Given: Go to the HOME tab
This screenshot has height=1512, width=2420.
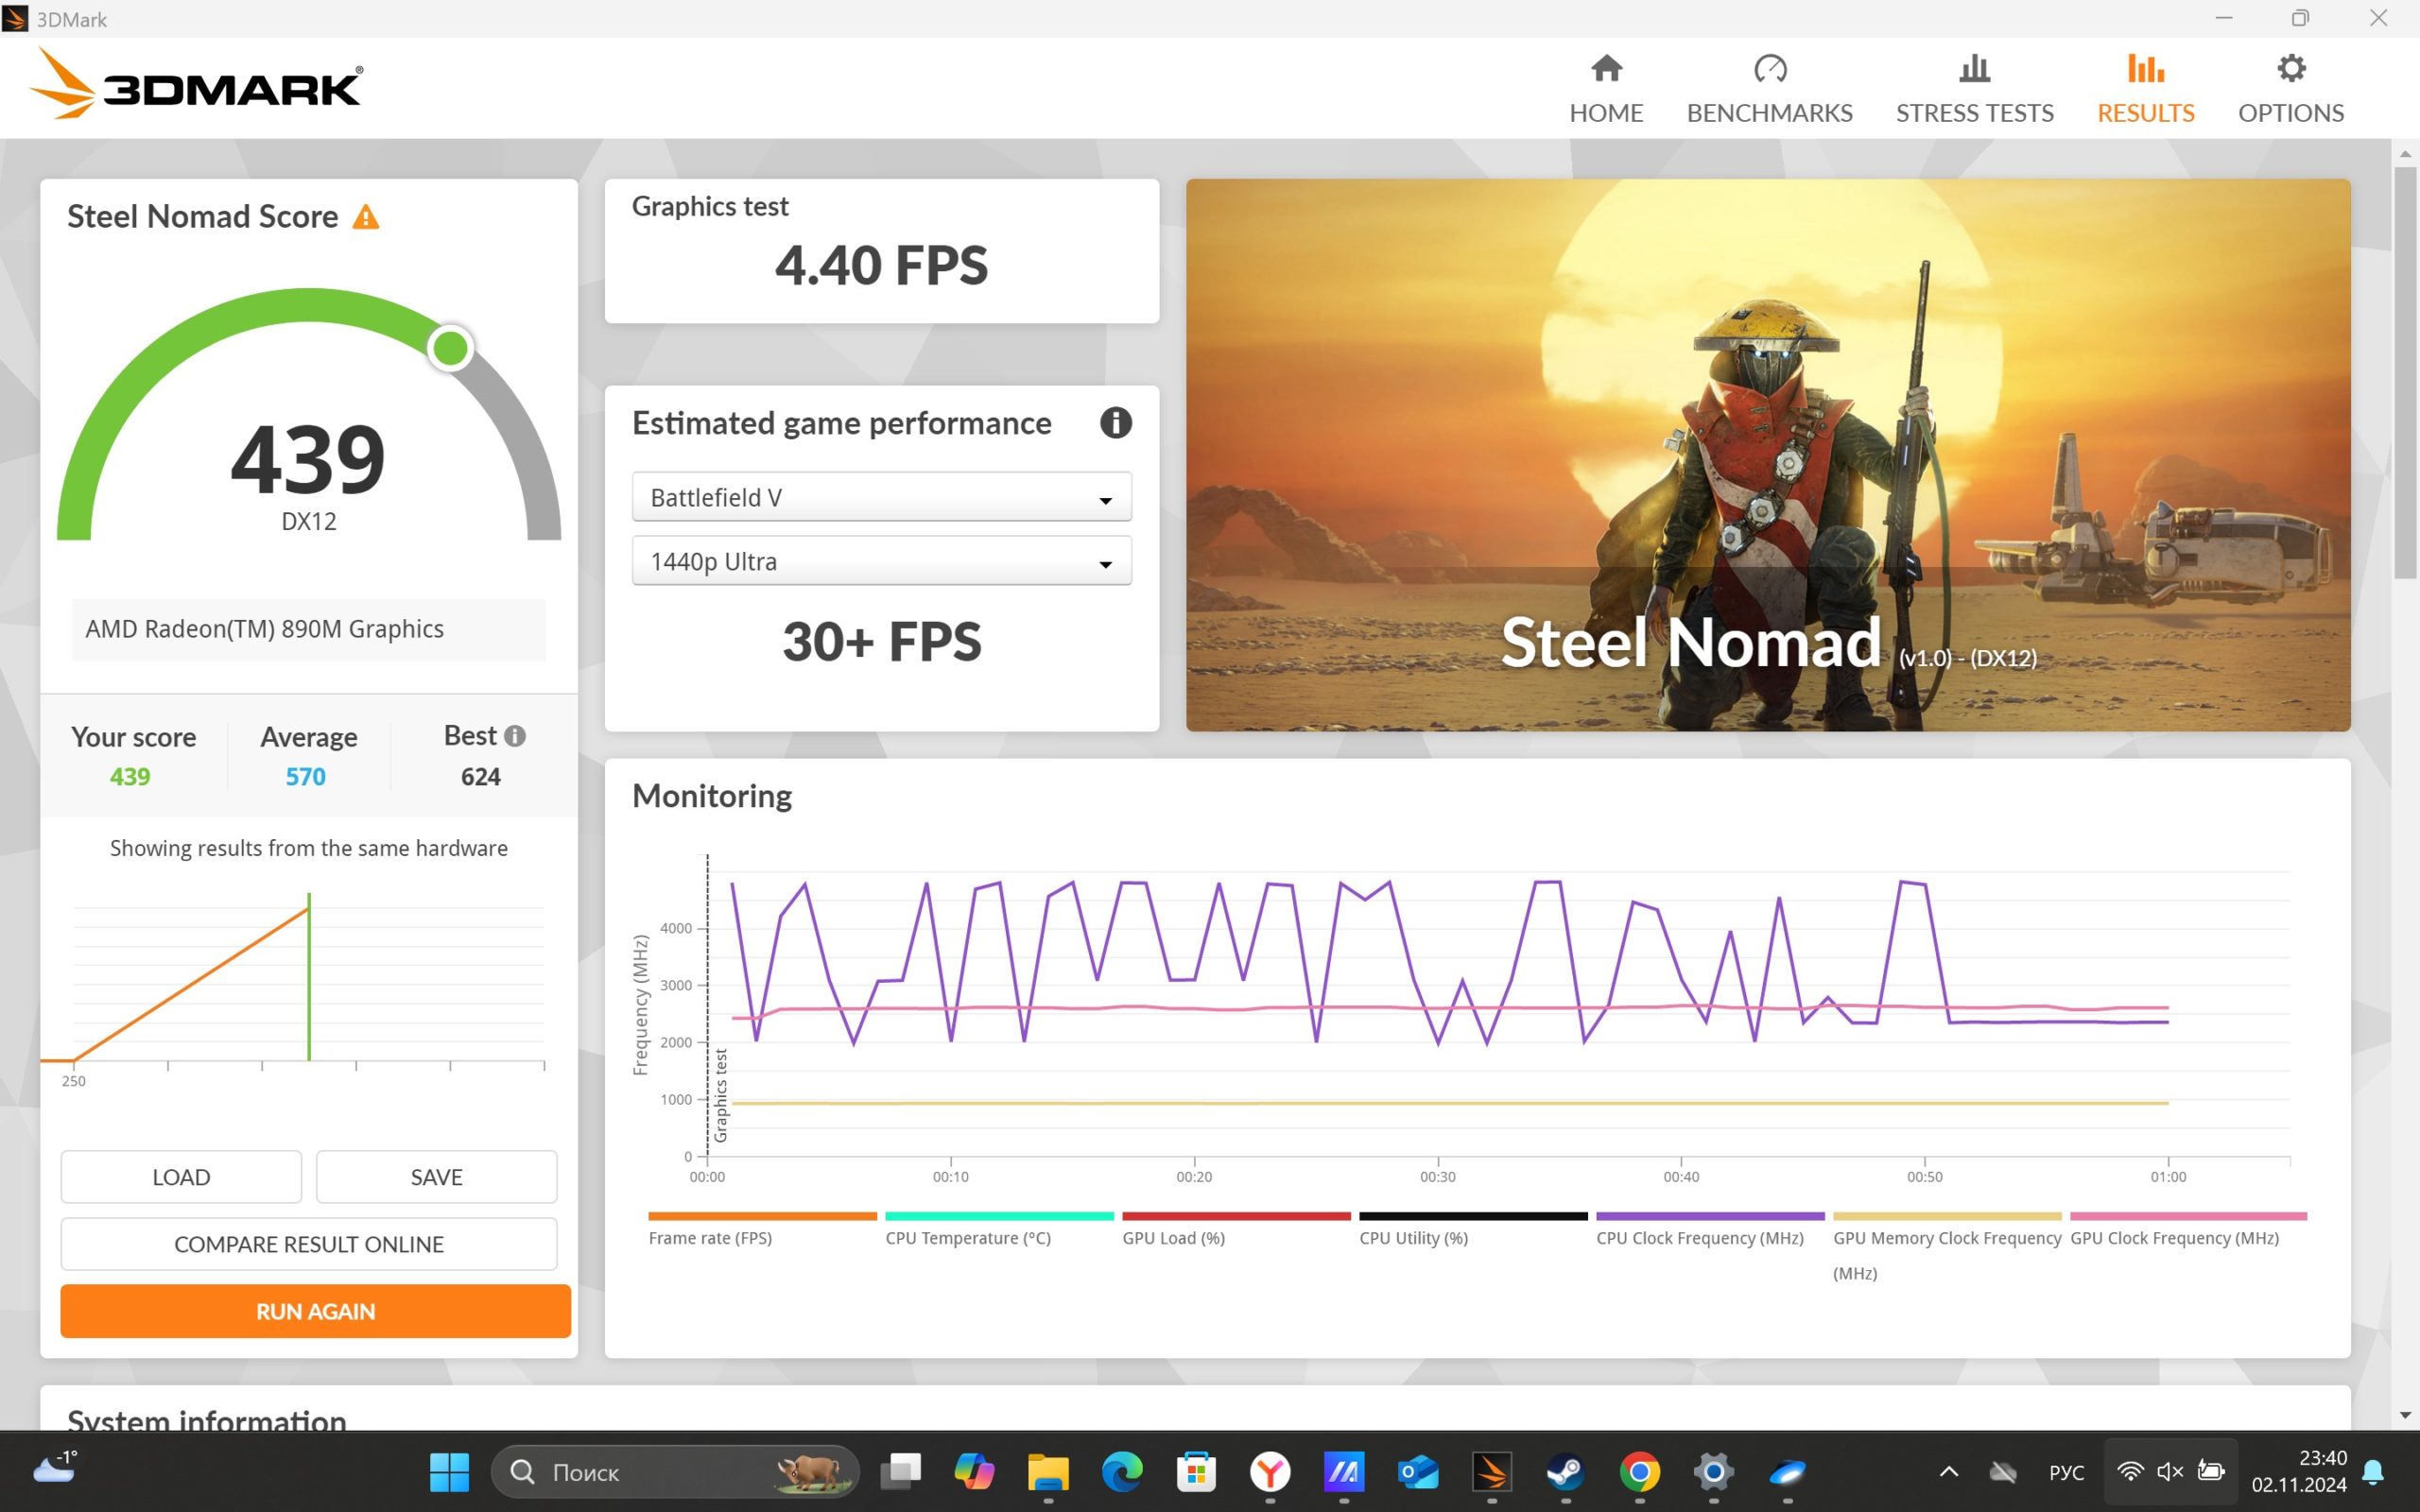Looking at the screenshot, I should coord(1606,89).
